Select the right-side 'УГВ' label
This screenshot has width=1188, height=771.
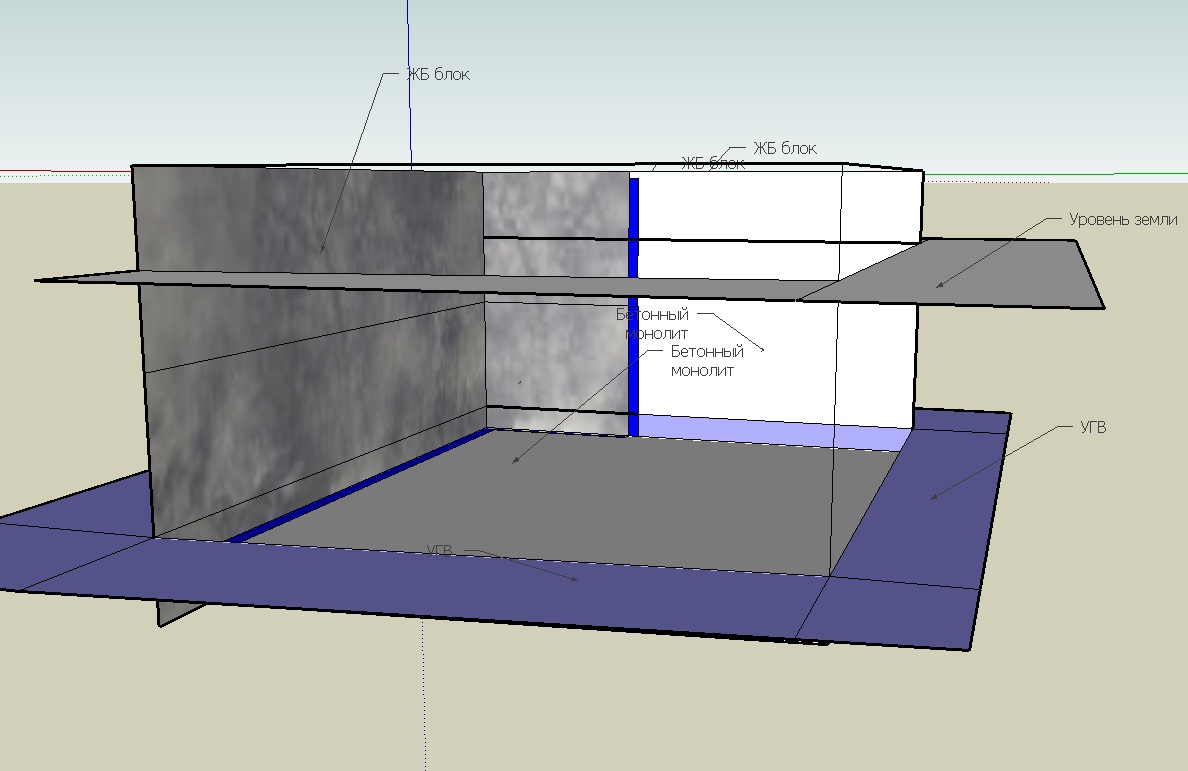(1093, 427)
